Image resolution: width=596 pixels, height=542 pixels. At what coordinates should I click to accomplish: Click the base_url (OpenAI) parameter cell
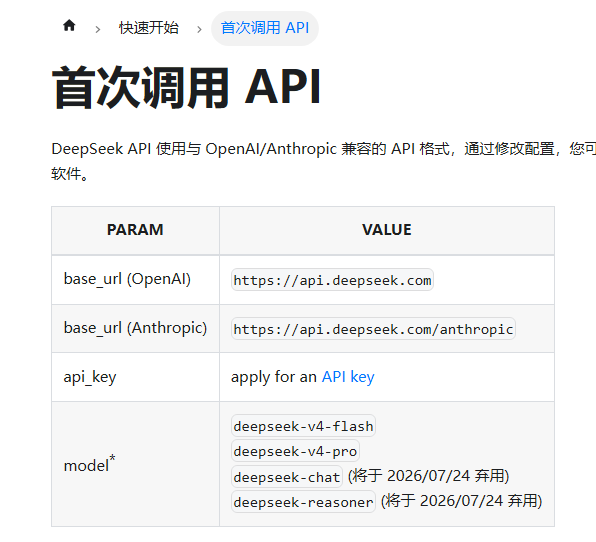pyautogui.click(x=135, y=279)
